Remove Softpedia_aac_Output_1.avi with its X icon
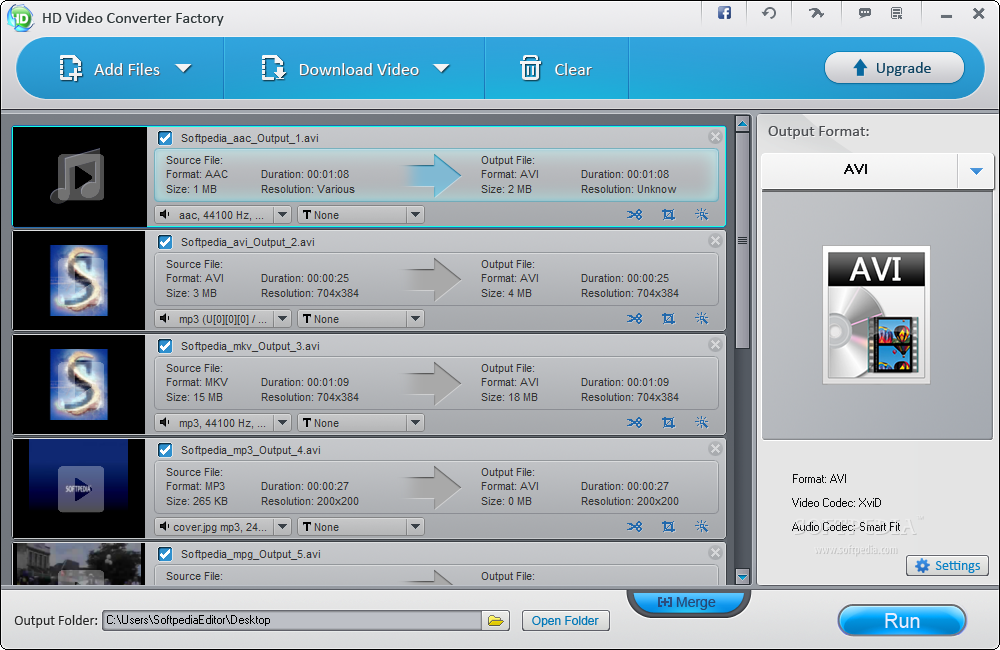 [715, 137]
